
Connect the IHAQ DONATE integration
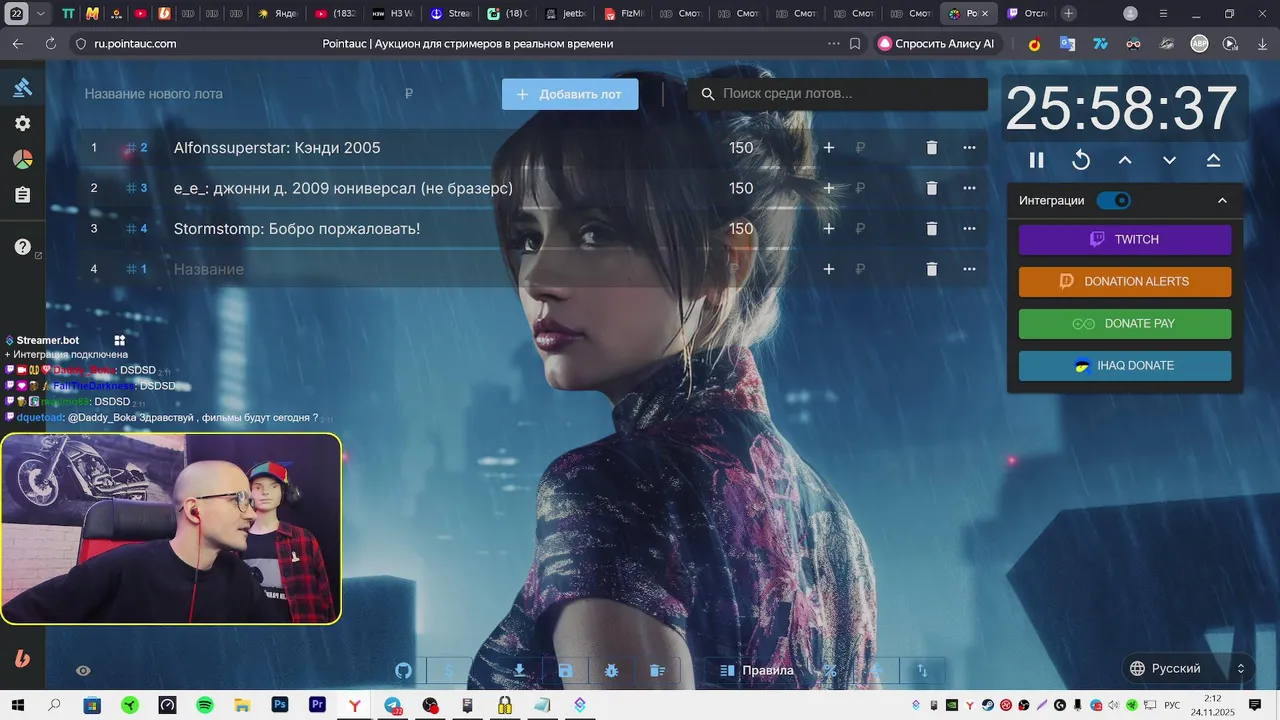click(1125, 366)
